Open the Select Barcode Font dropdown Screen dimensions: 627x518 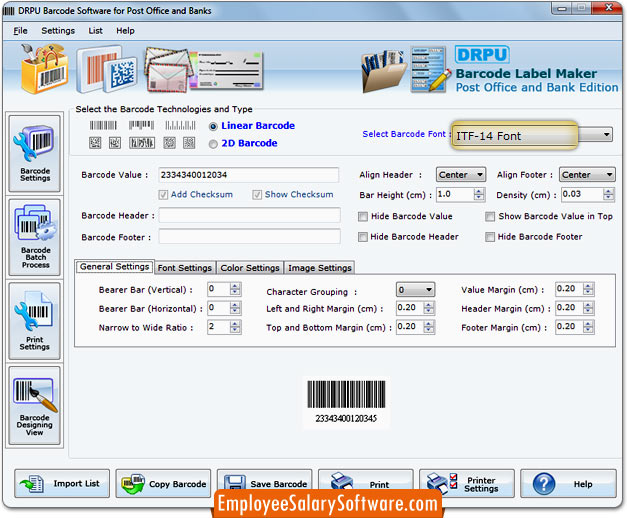pyautogui.click(x=532, y=136)
